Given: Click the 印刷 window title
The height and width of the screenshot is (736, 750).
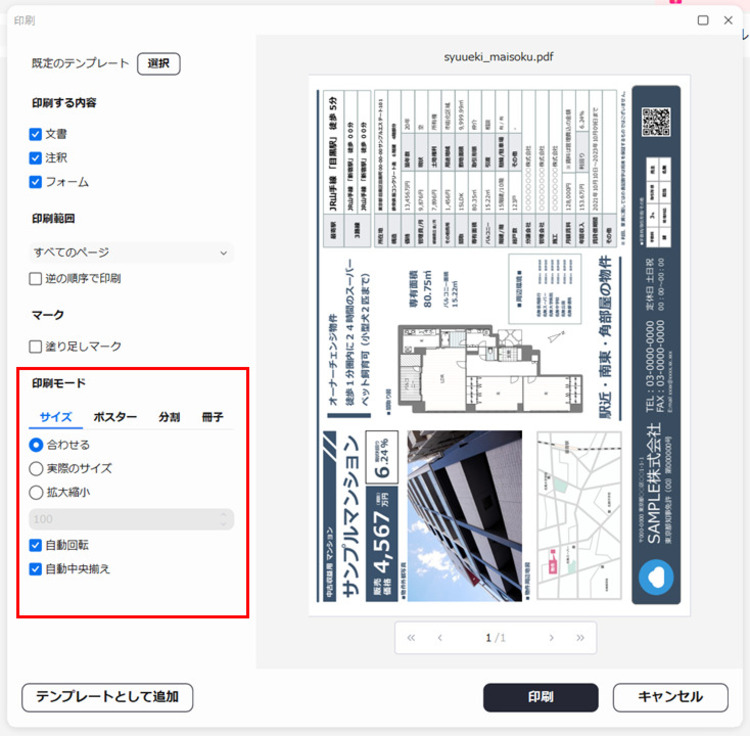Looking at the screenshot, I should click(x=24, y=21).
